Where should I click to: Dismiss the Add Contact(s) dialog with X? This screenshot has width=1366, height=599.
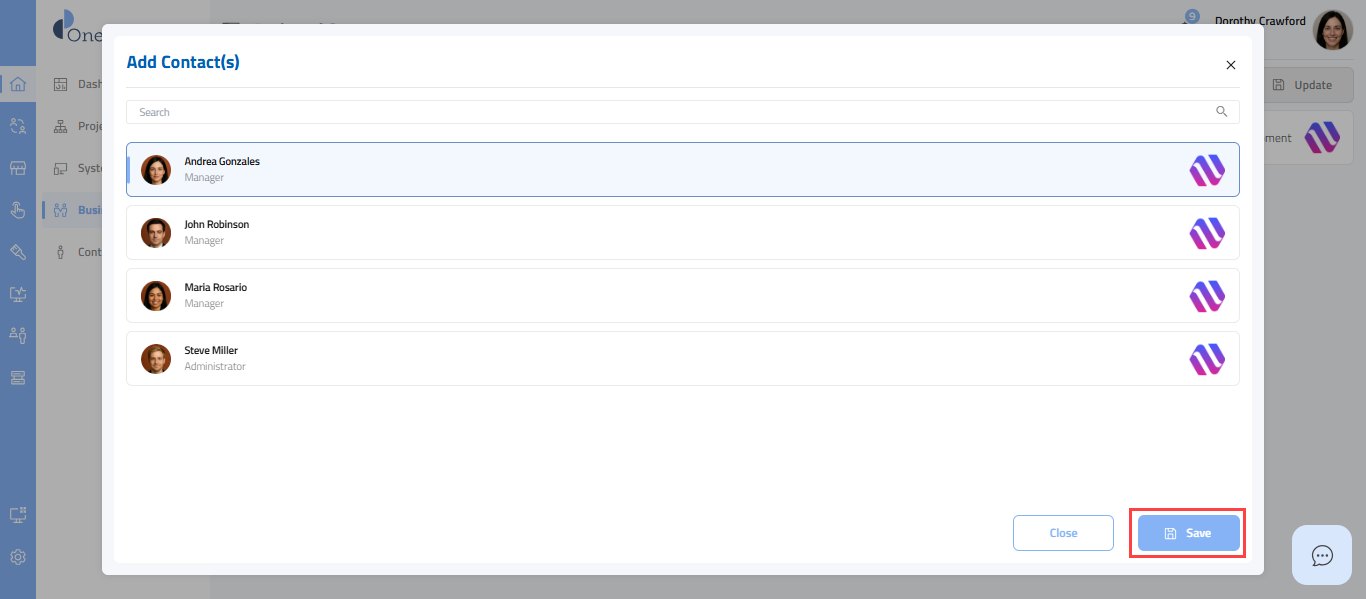click(1231, 65)
